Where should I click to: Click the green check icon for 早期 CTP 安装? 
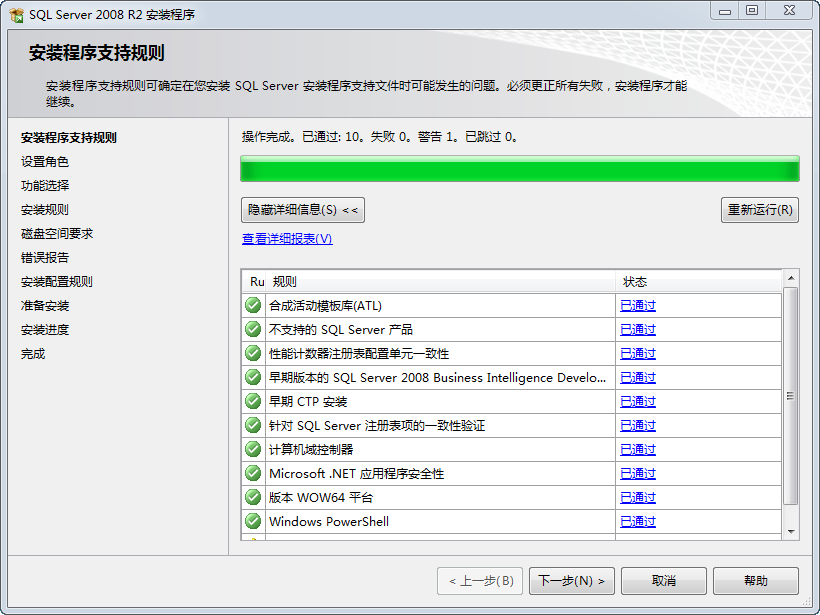pyautogui.click(x=253, y=401)
